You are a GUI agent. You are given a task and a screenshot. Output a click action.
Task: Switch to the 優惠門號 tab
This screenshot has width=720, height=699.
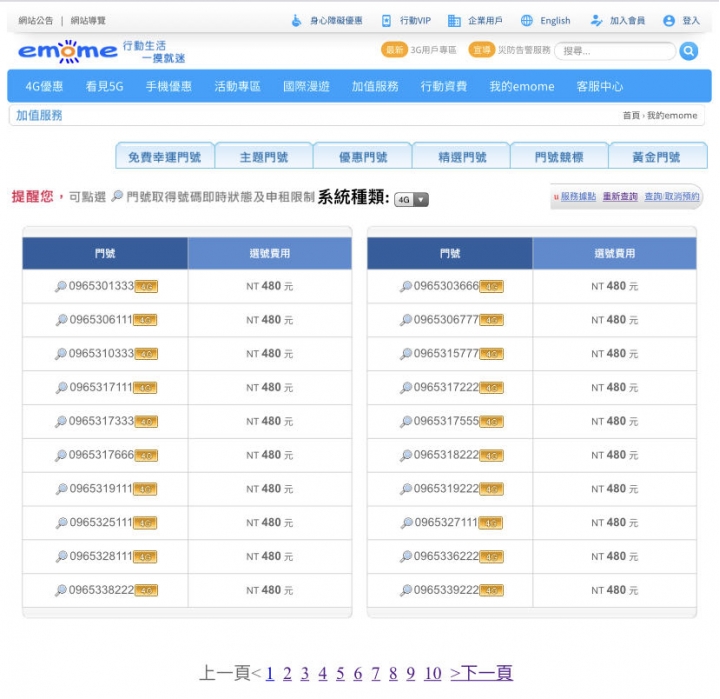coord(363,157)
